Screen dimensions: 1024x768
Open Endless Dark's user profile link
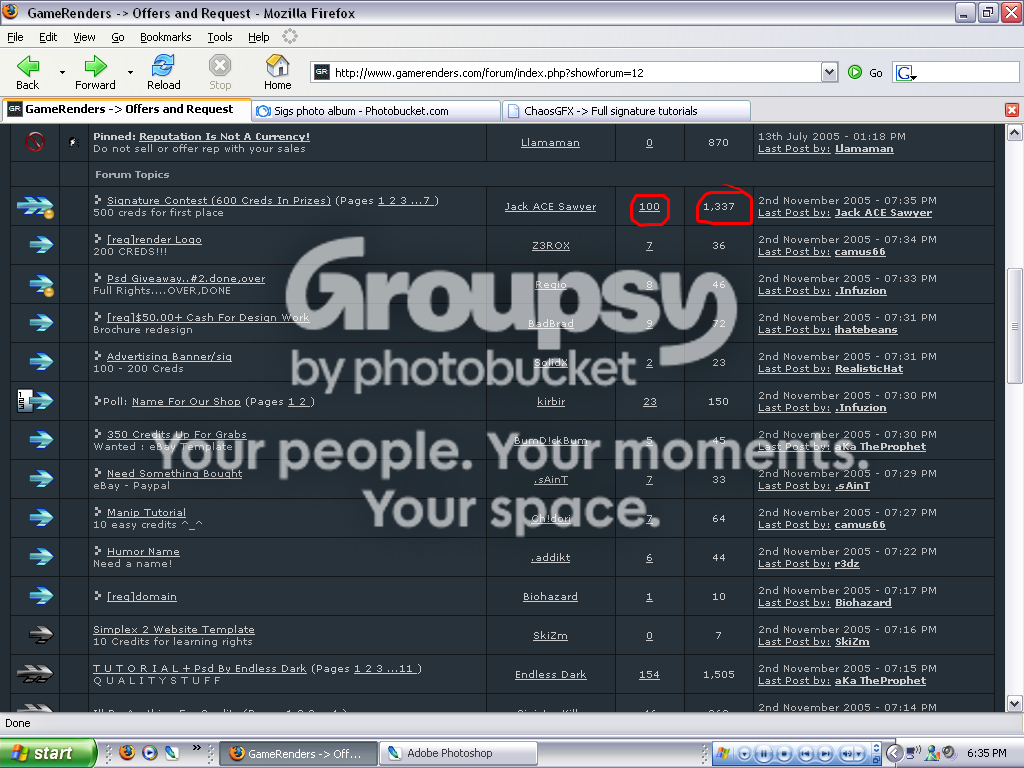[550, 675]
